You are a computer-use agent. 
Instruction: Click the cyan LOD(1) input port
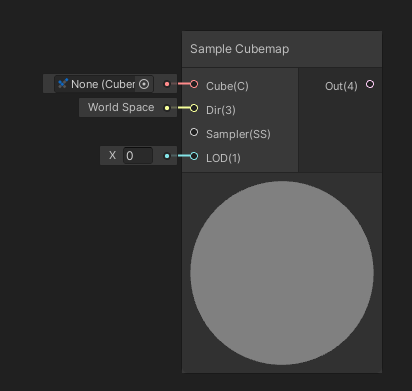(194, 156)
